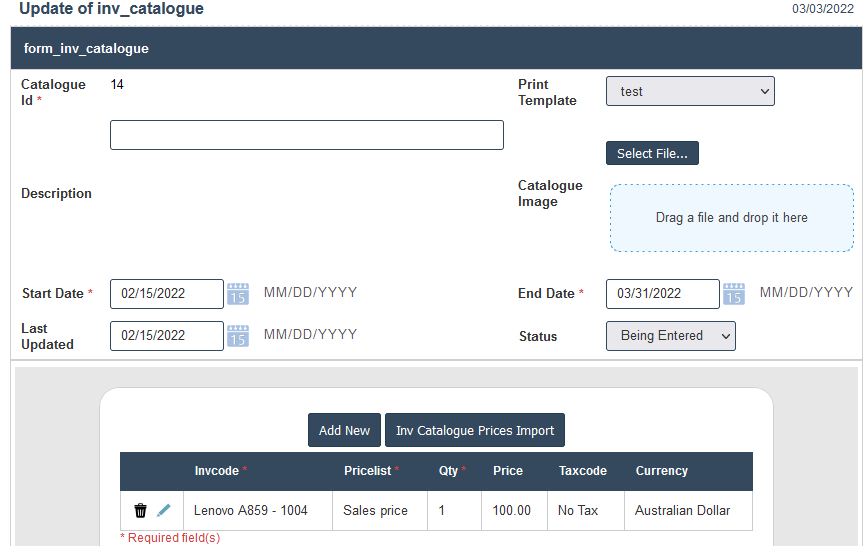Open the Start Date calendar picker
Viewport: 868px width, 546px height.
[x=238, y=294]
